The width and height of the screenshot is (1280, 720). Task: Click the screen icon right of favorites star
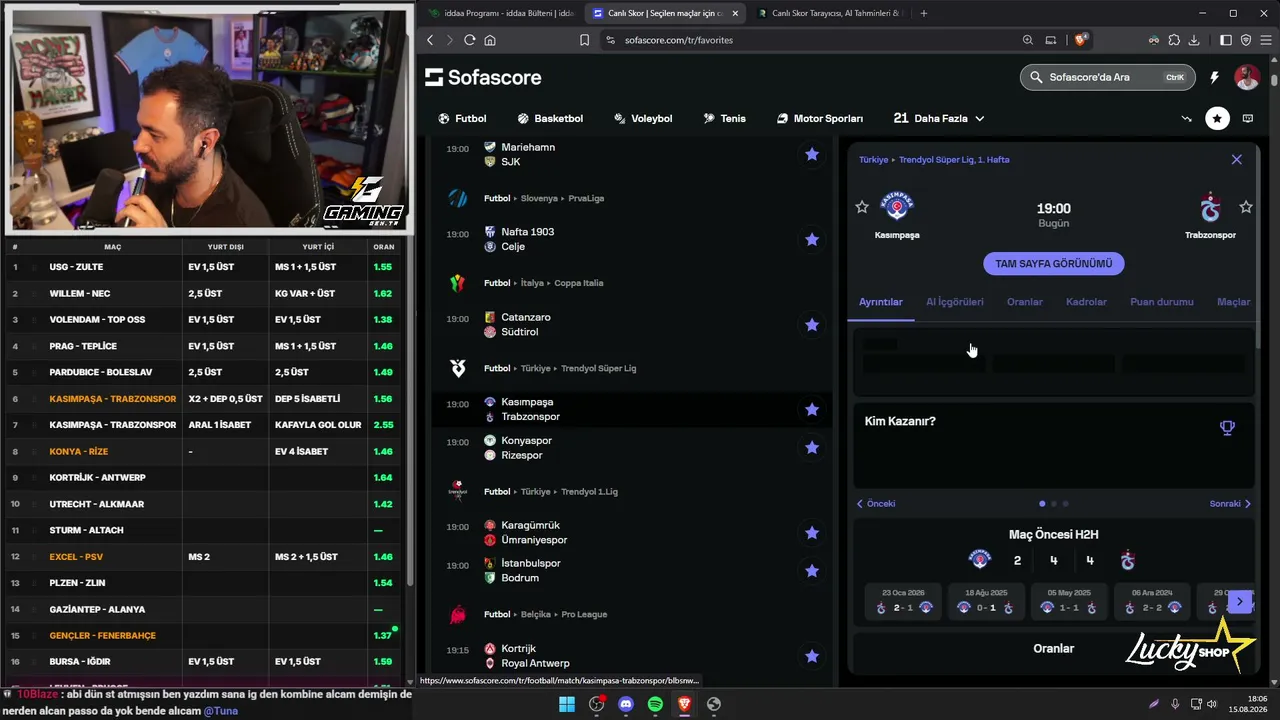coord(1248,118)
